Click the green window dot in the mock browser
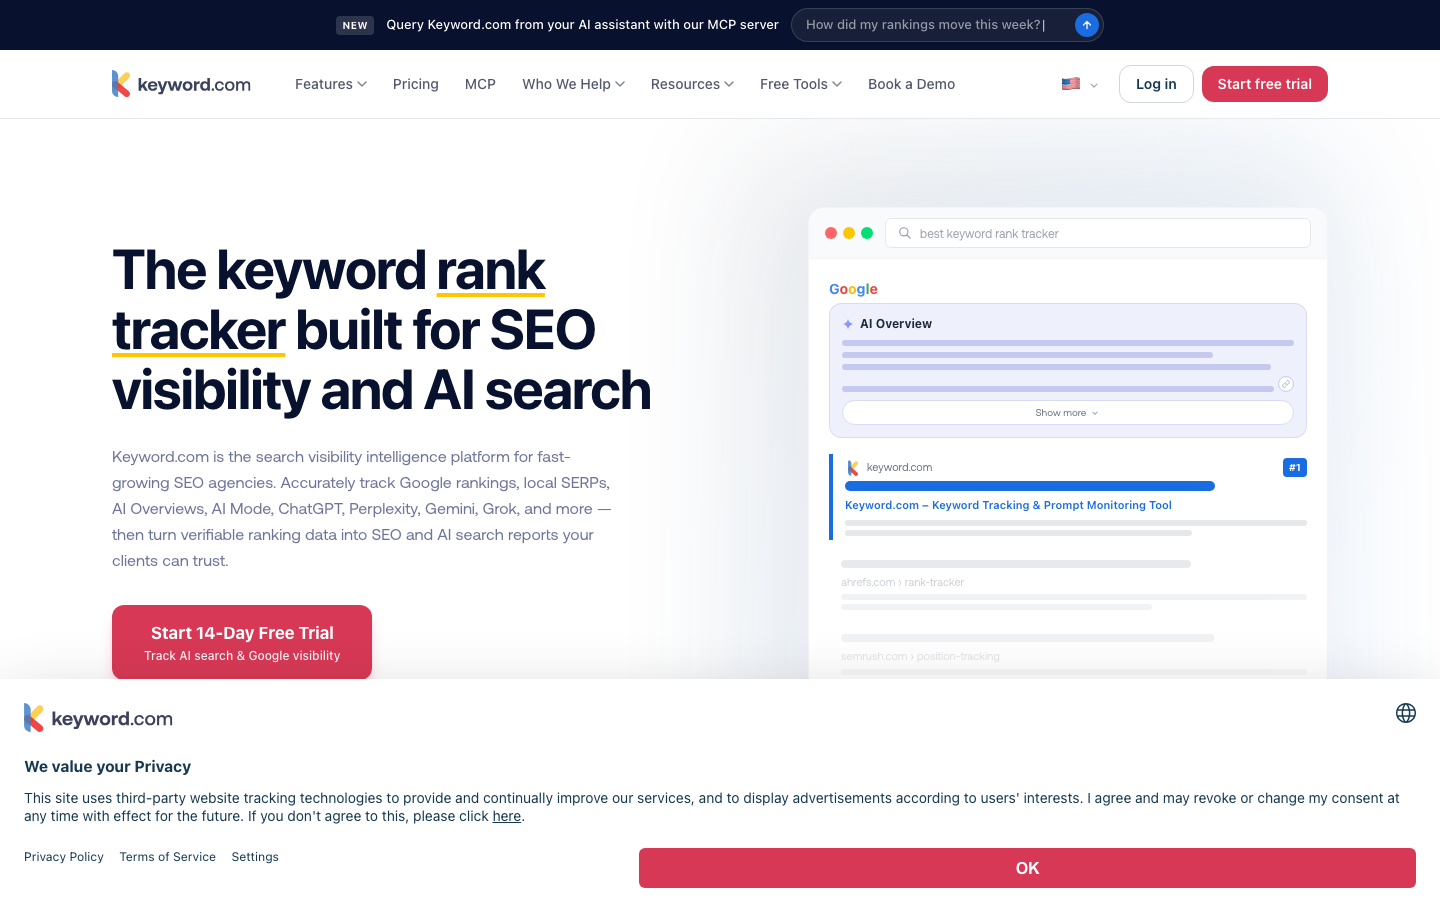The width and height of the screenshot is (1440, 900). pyautogui.click(x=867, y=233)
